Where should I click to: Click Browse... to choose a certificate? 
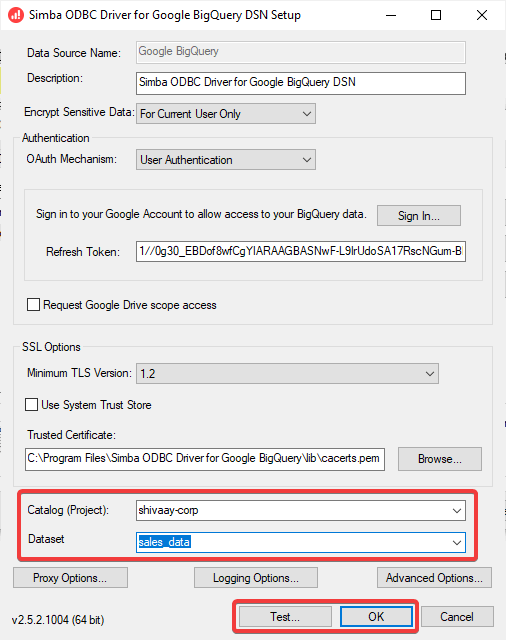click(x=440, y=459)
